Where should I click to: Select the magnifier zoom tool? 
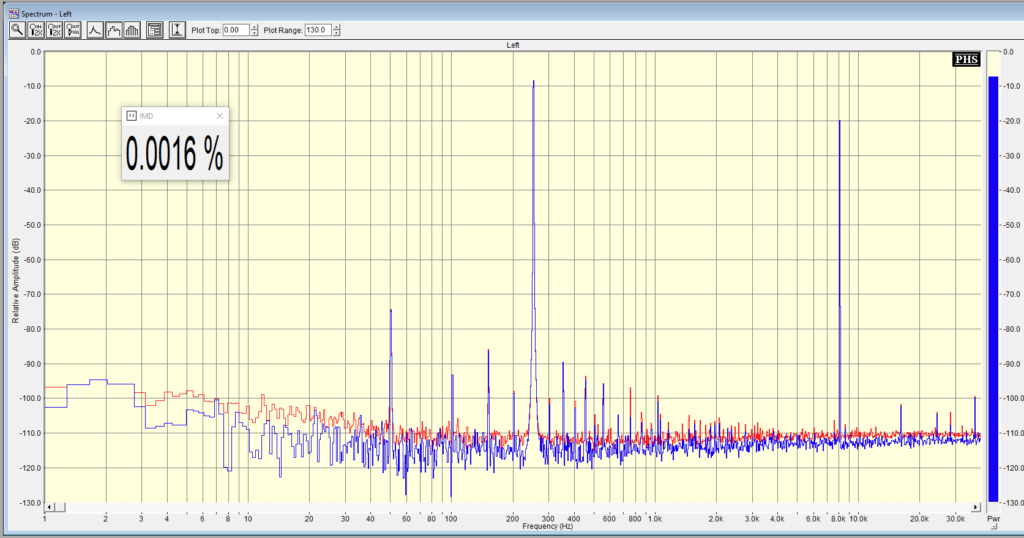point(17,30)
